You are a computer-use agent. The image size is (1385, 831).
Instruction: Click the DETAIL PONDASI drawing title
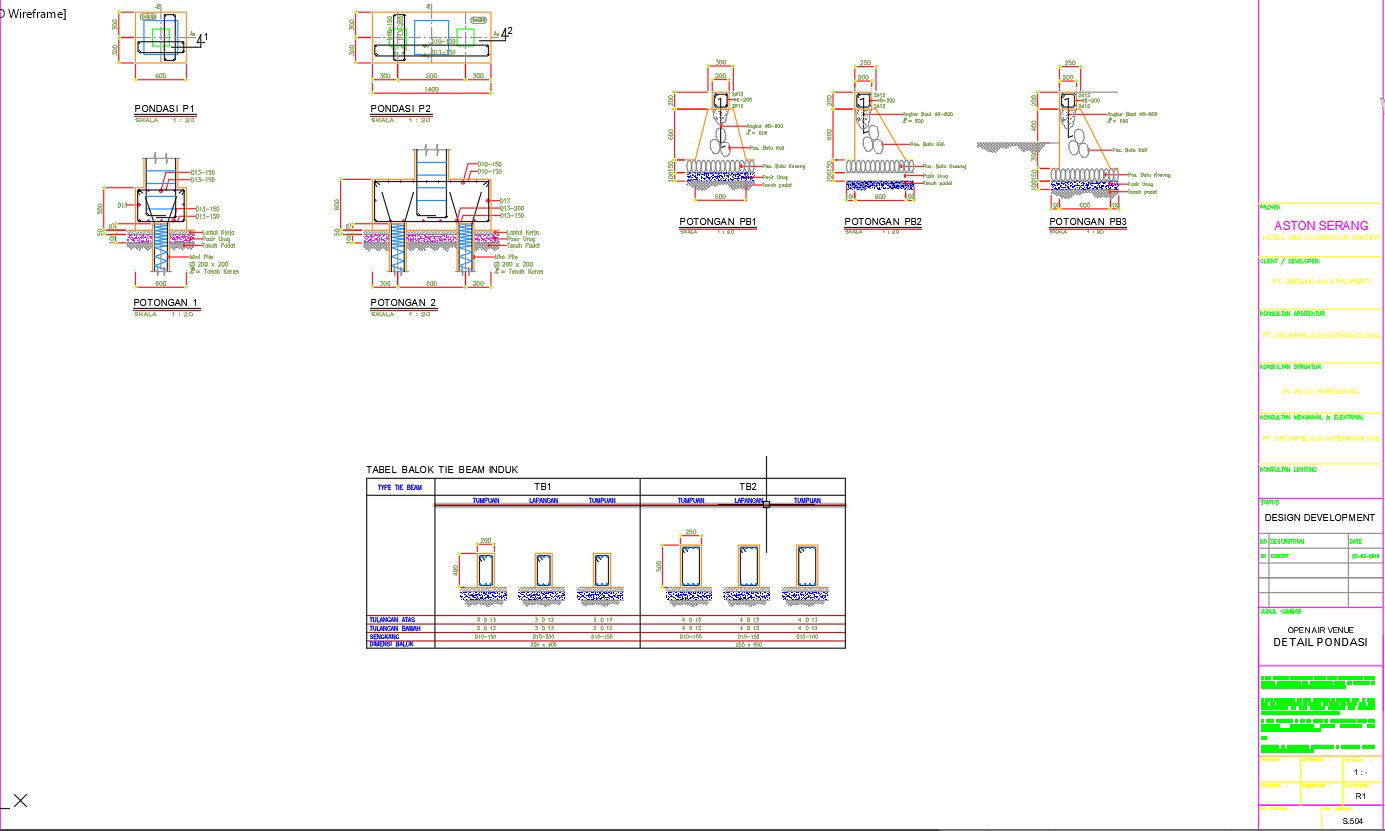1320,643
